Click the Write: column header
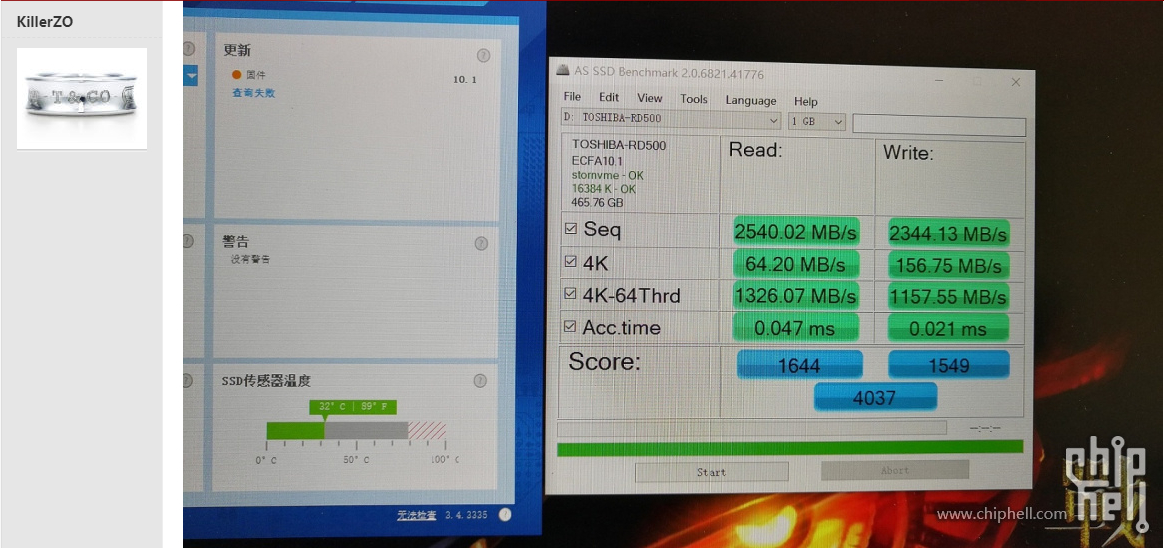The image size is (1164, 548). coord(908,153)
